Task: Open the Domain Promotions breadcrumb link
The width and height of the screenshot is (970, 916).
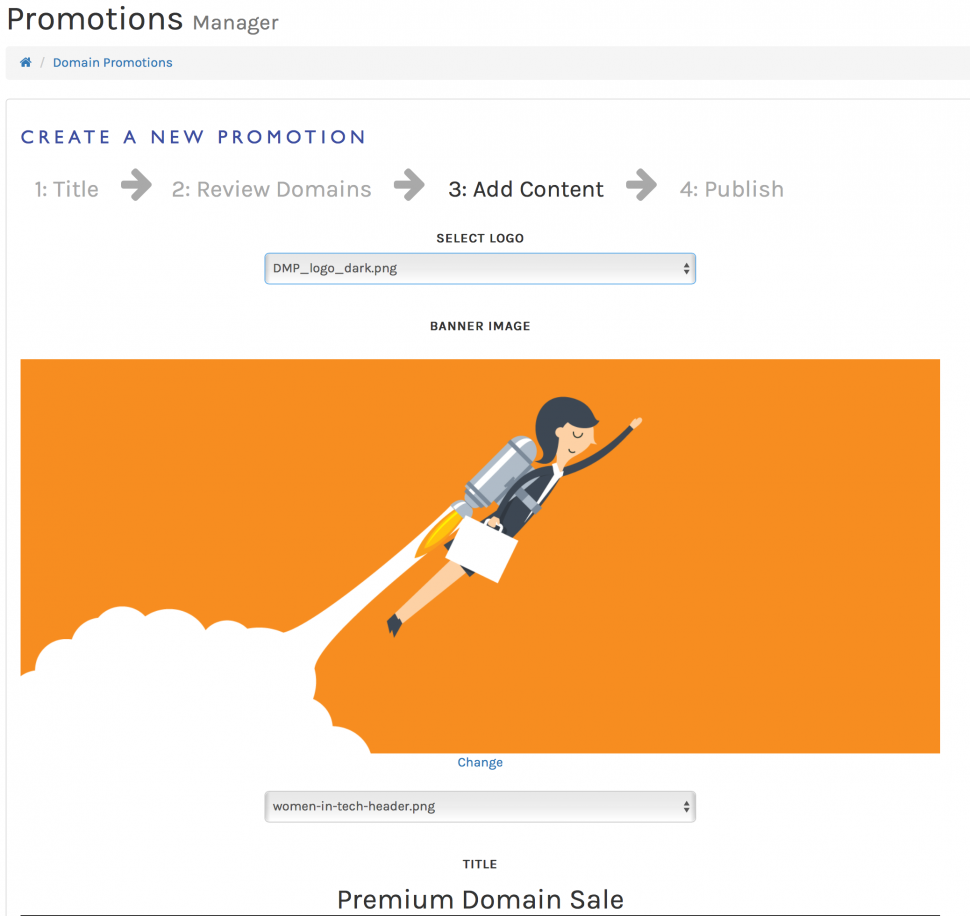Action: coord(112,62)
